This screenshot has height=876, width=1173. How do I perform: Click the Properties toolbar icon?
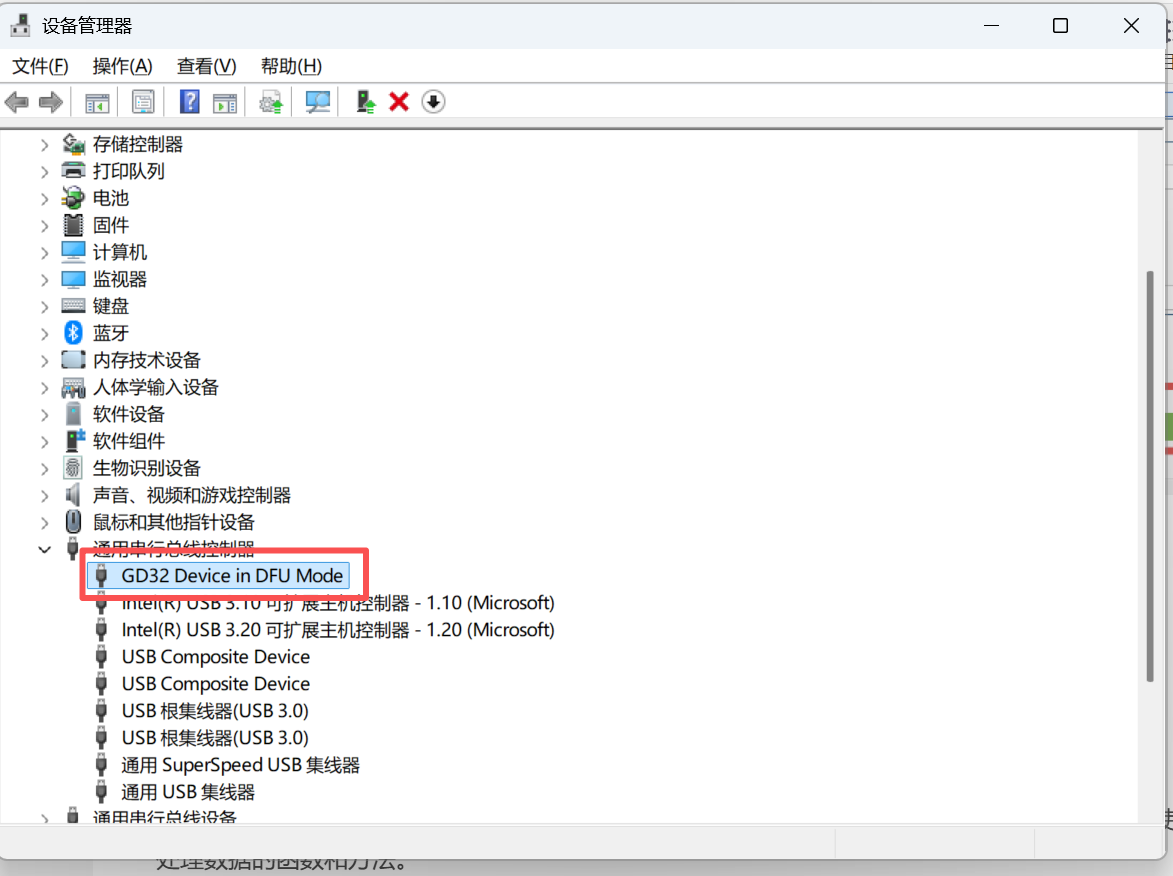tap(143, 101)
